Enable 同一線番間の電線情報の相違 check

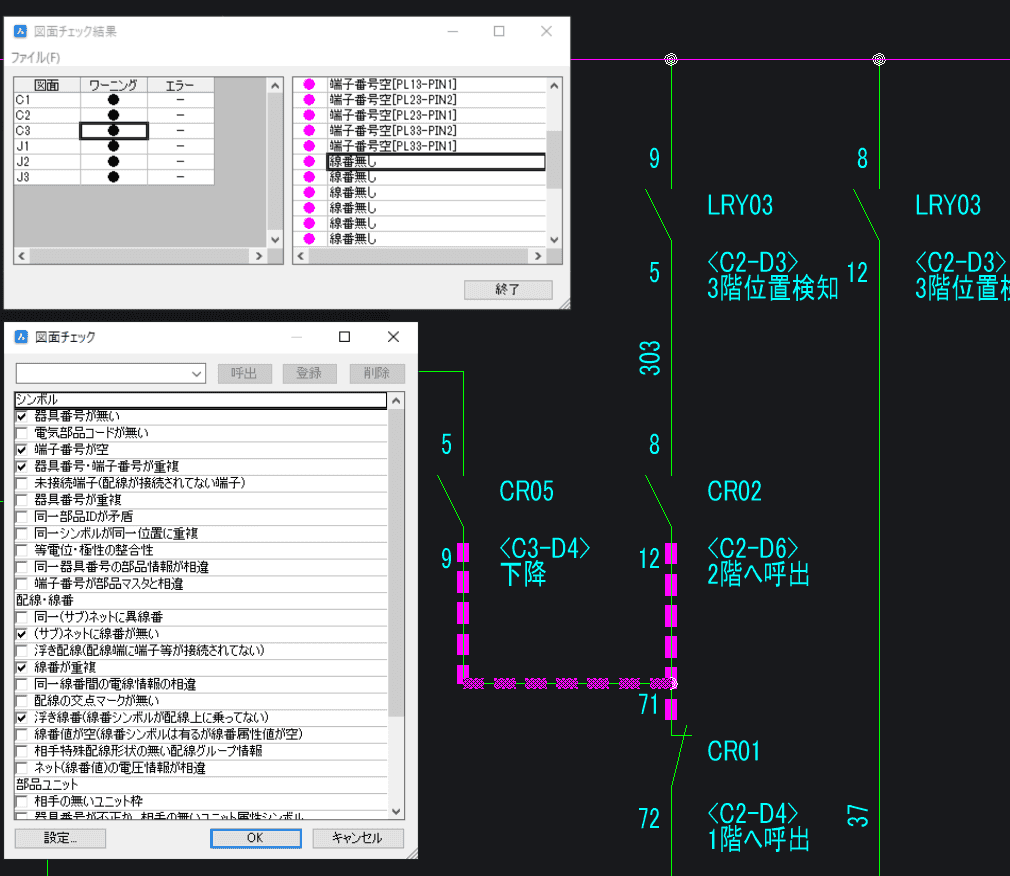coord(22,684)
